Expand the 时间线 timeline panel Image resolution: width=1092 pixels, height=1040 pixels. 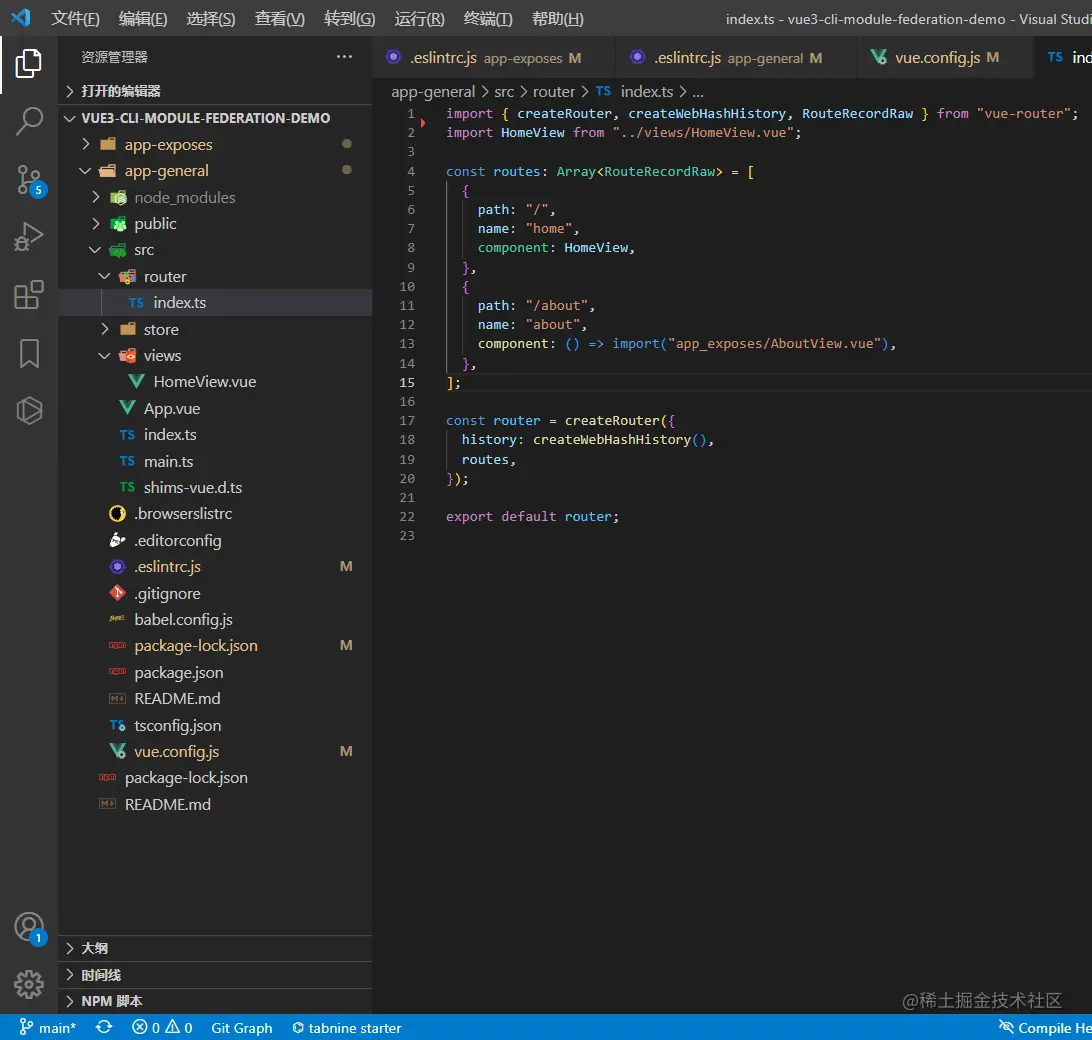(214, 975)
